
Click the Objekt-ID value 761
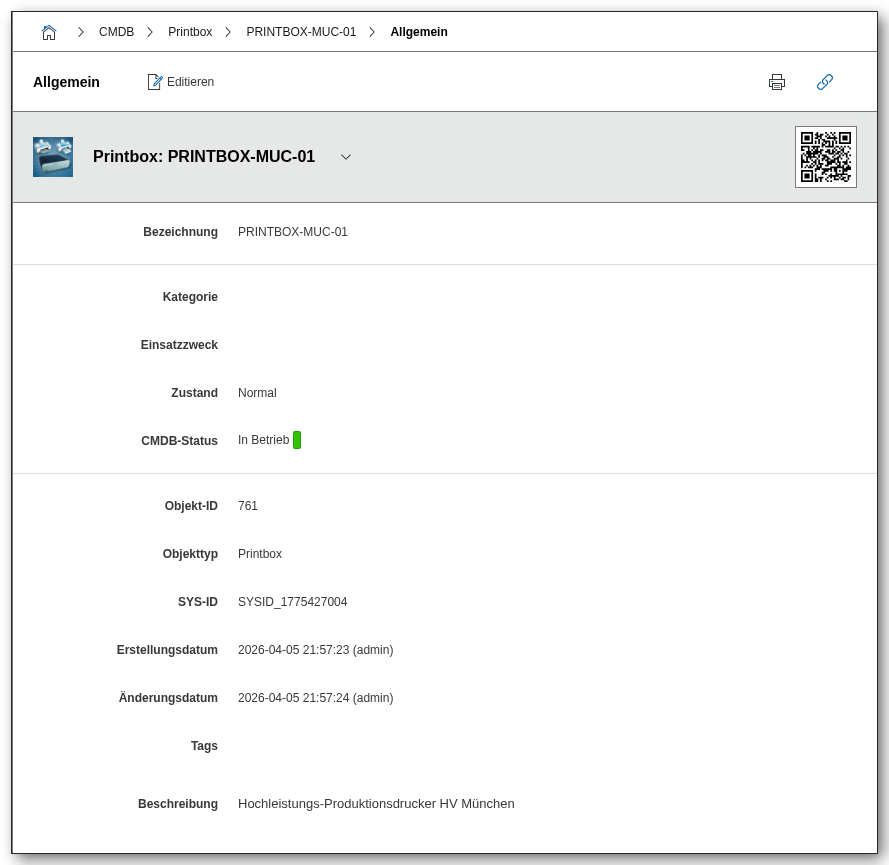(248, 506)
